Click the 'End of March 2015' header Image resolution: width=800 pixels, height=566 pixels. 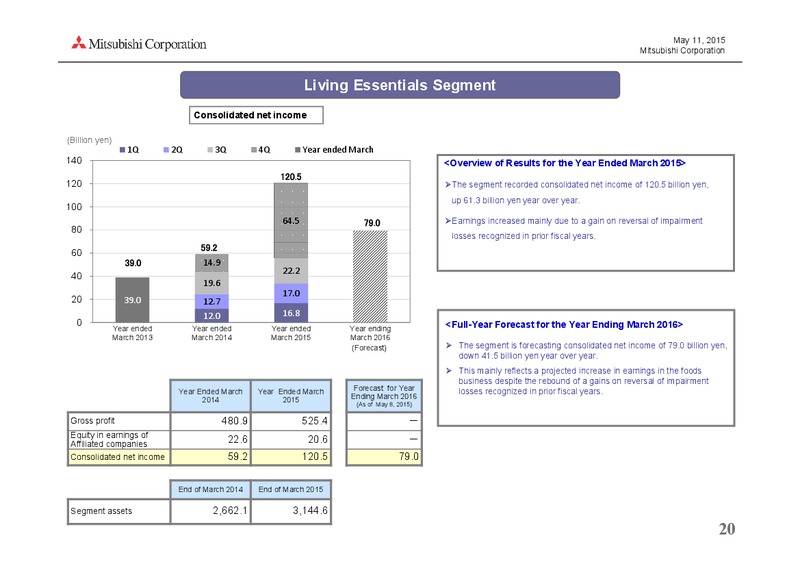(291, 489)
